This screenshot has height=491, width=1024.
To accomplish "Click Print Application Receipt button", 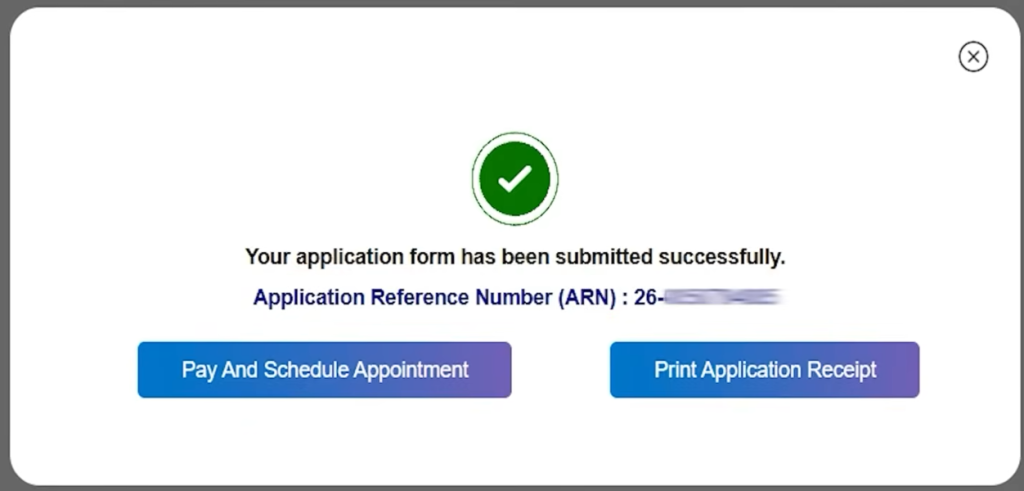I will tap(764, 370).
